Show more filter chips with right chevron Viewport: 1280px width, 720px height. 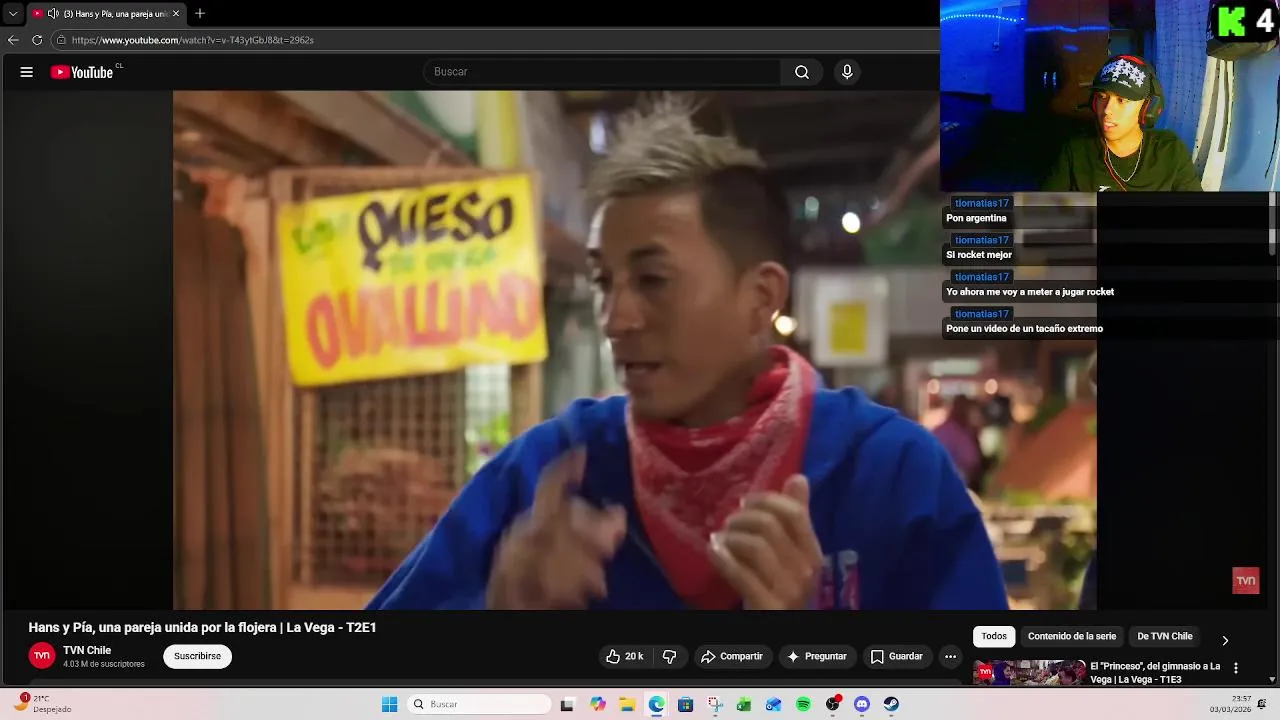coord(1225,640)
